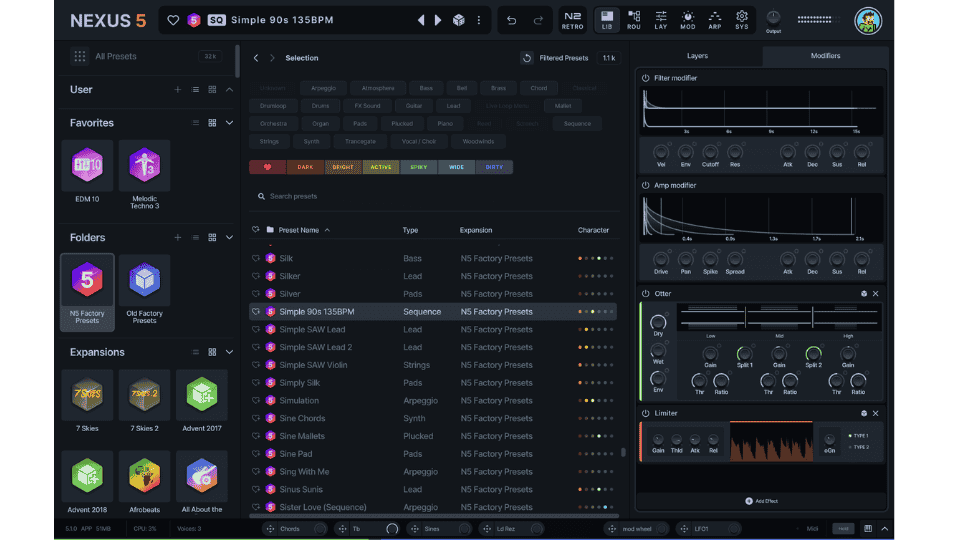
Task: Open the preset options three-dot menu
Action: pos(479,20)
